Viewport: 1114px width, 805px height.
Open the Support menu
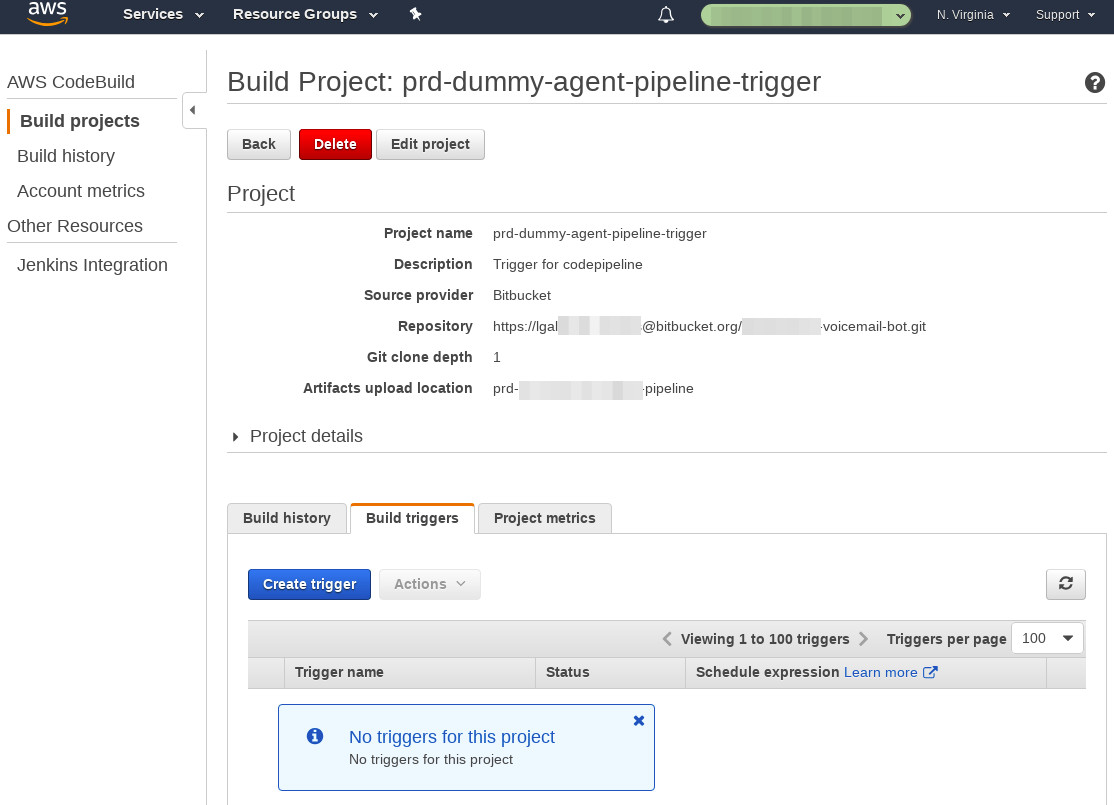click(1065, 15)
